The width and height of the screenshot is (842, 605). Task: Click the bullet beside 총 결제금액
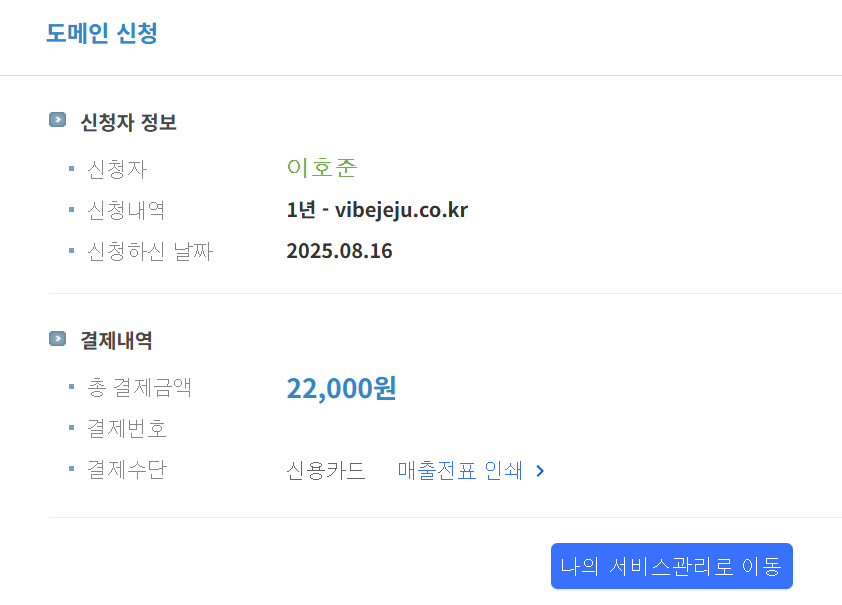pyautogui.click(x=71, y=387)
